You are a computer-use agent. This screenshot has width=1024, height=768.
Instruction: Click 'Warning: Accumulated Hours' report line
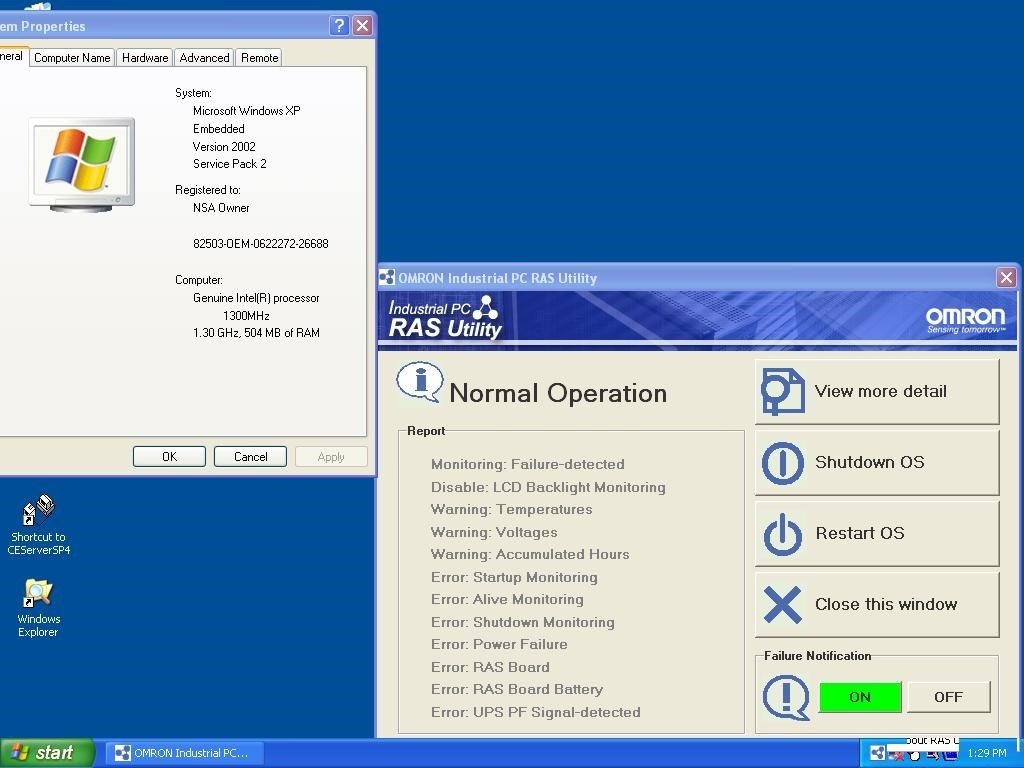coord(530,554)
